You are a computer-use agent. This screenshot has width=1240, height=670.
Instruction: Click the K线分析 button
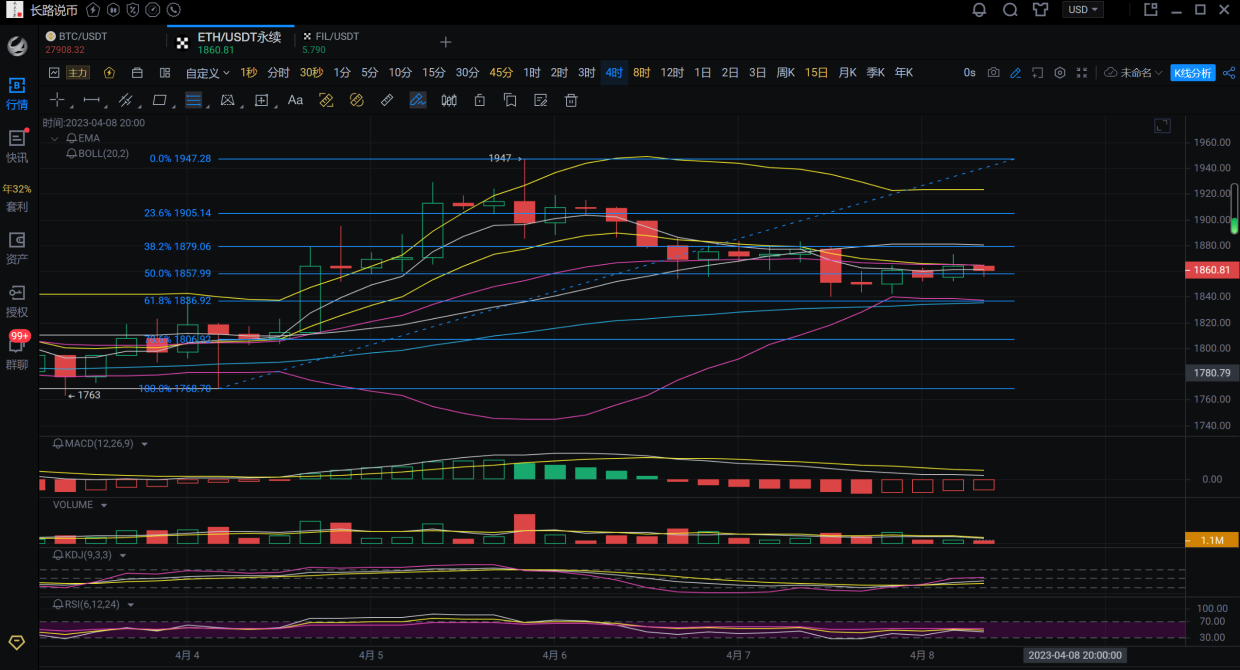click(x=1192, y=73)
